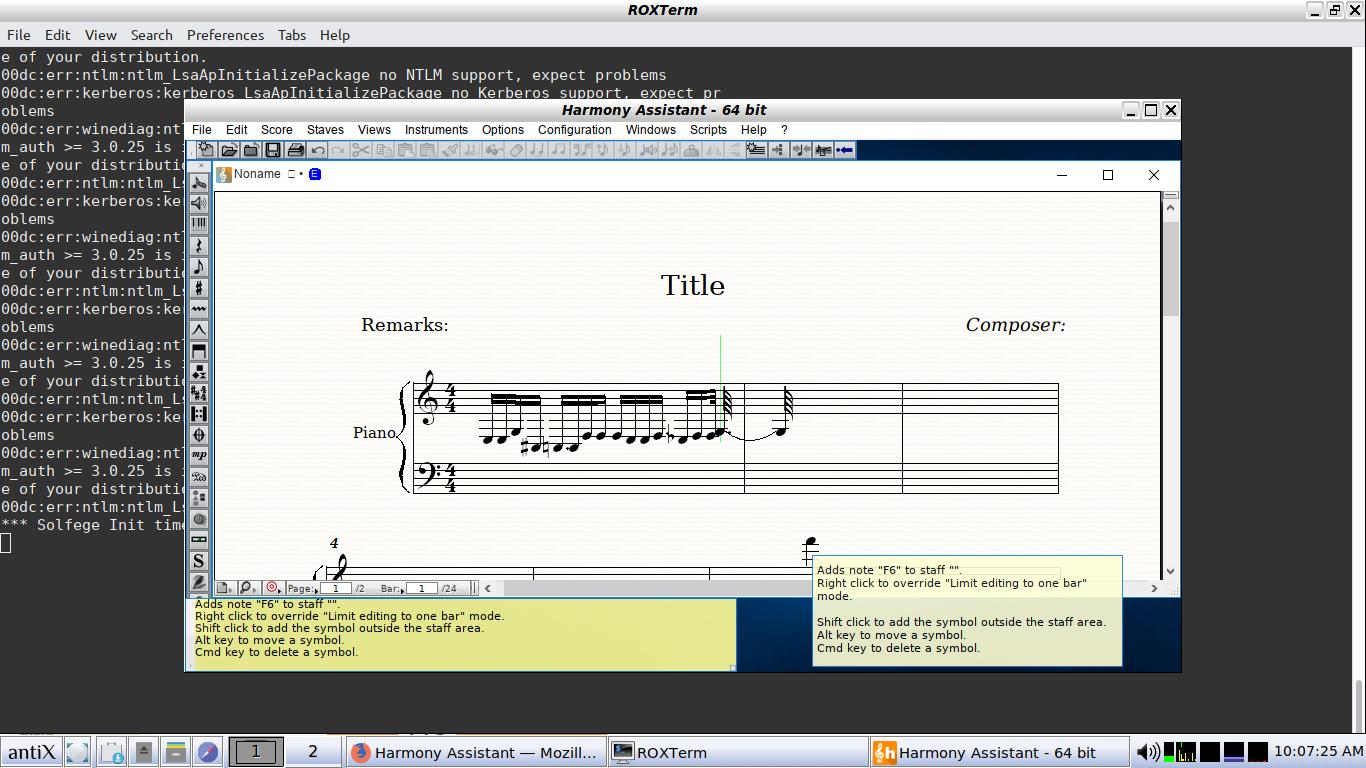Select the repeat barline palette icon
The height and width of the screenshot is (768, 1366).
(x=199, y=414)
